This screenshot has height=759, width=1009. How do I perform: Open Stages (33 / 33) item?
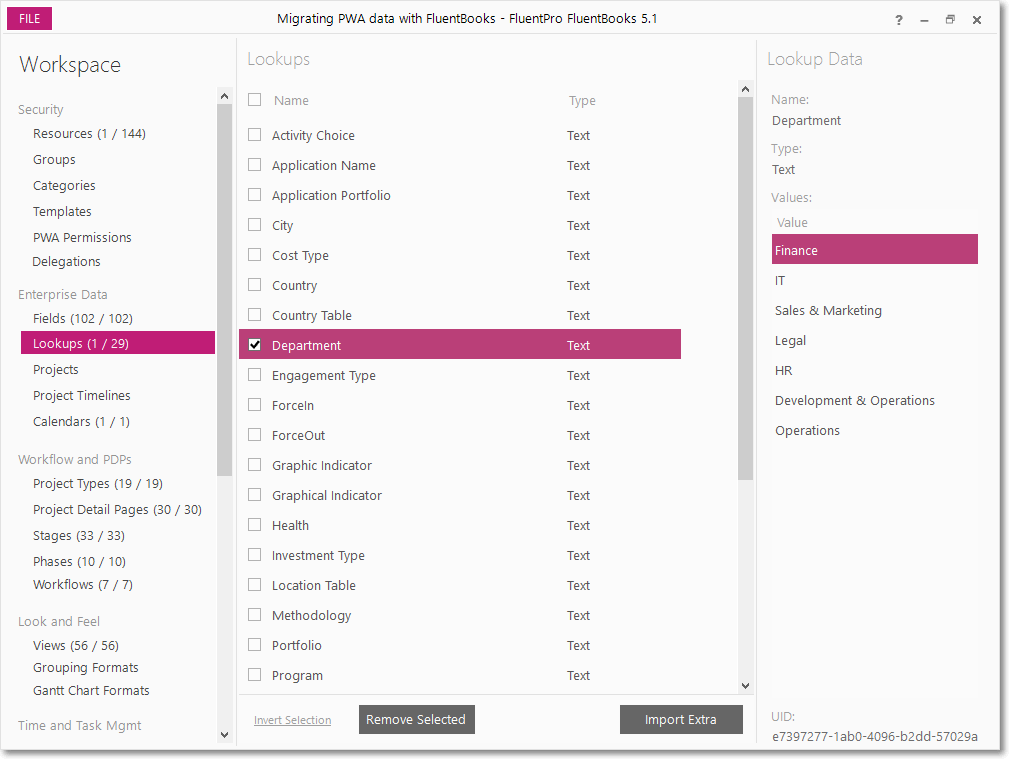[x=79, y=536]
